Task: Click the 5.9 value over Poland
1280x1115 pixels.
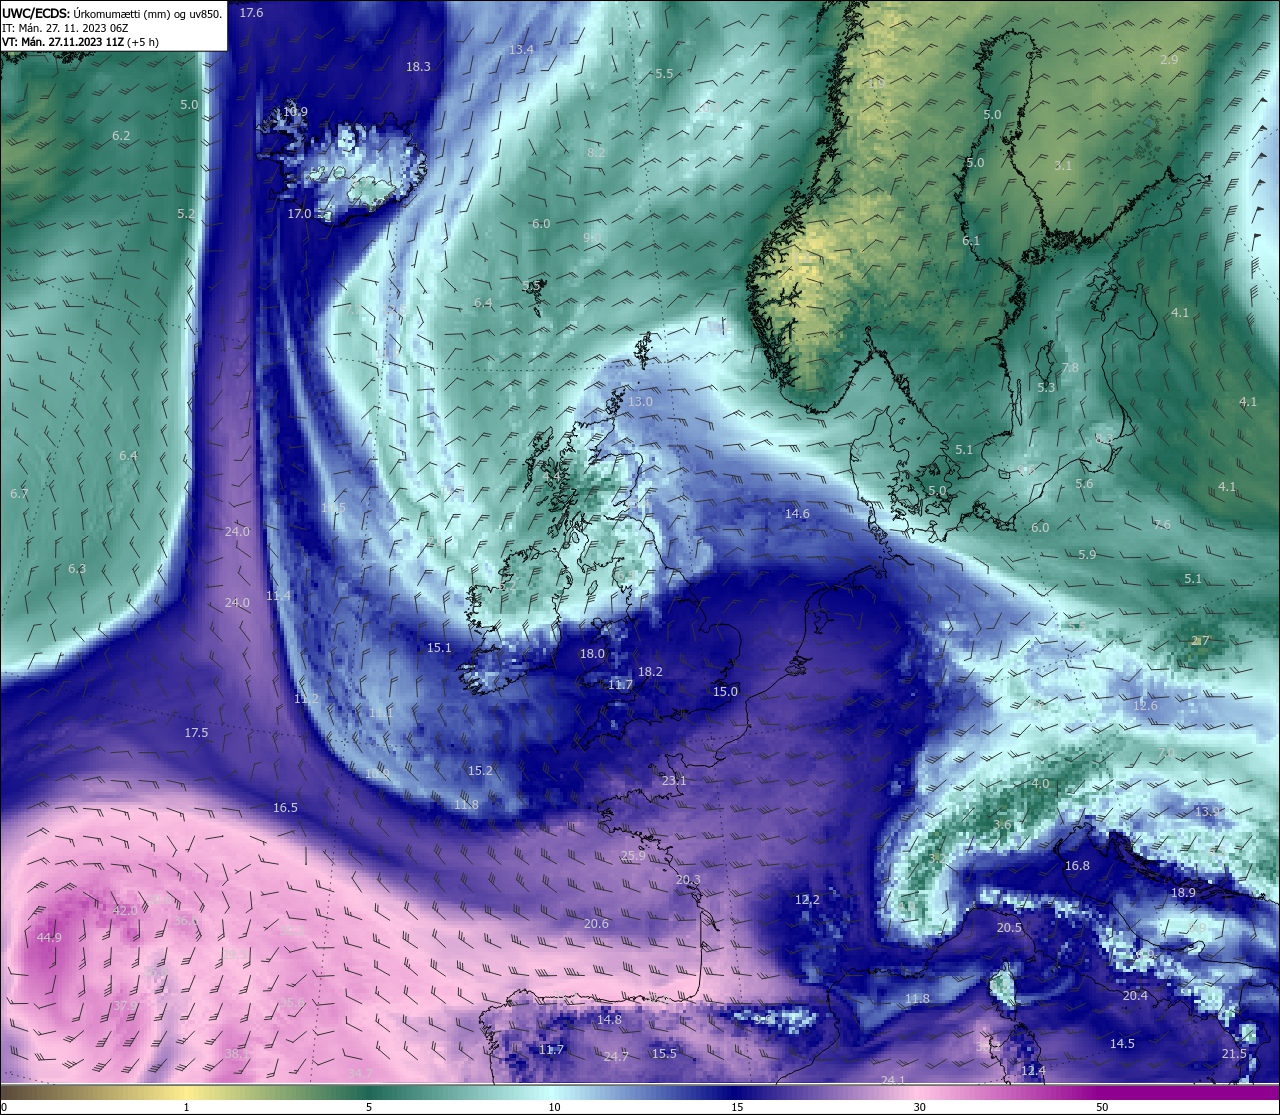Action: [x=1087, y=555]
